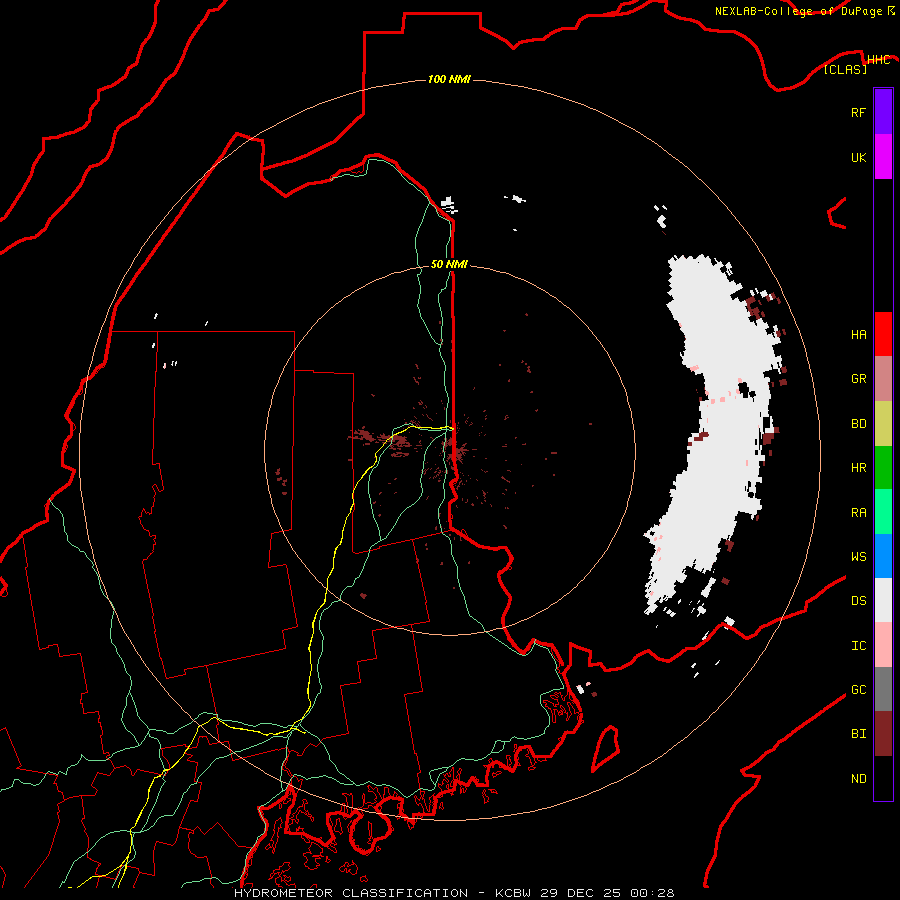The height and width of the screenshot is (900, 900).
Task: Click the BI legend label
Action: click(x=858, y=734)
